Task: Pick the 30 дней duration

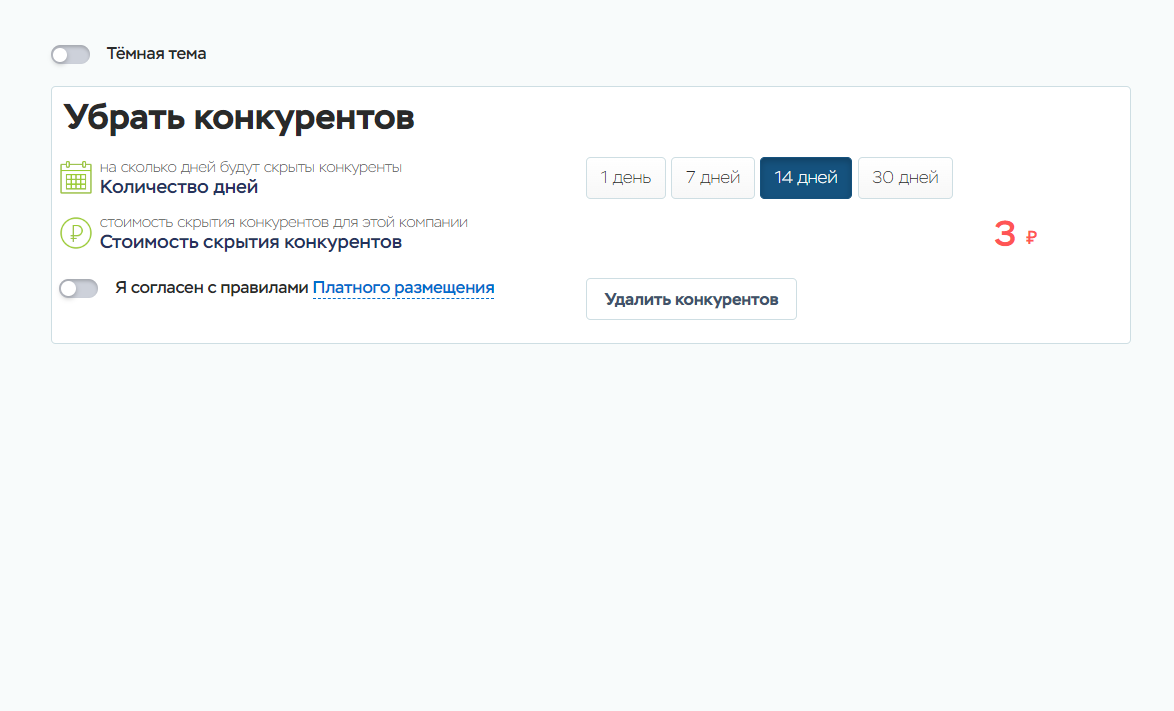Action: point(905,178)
